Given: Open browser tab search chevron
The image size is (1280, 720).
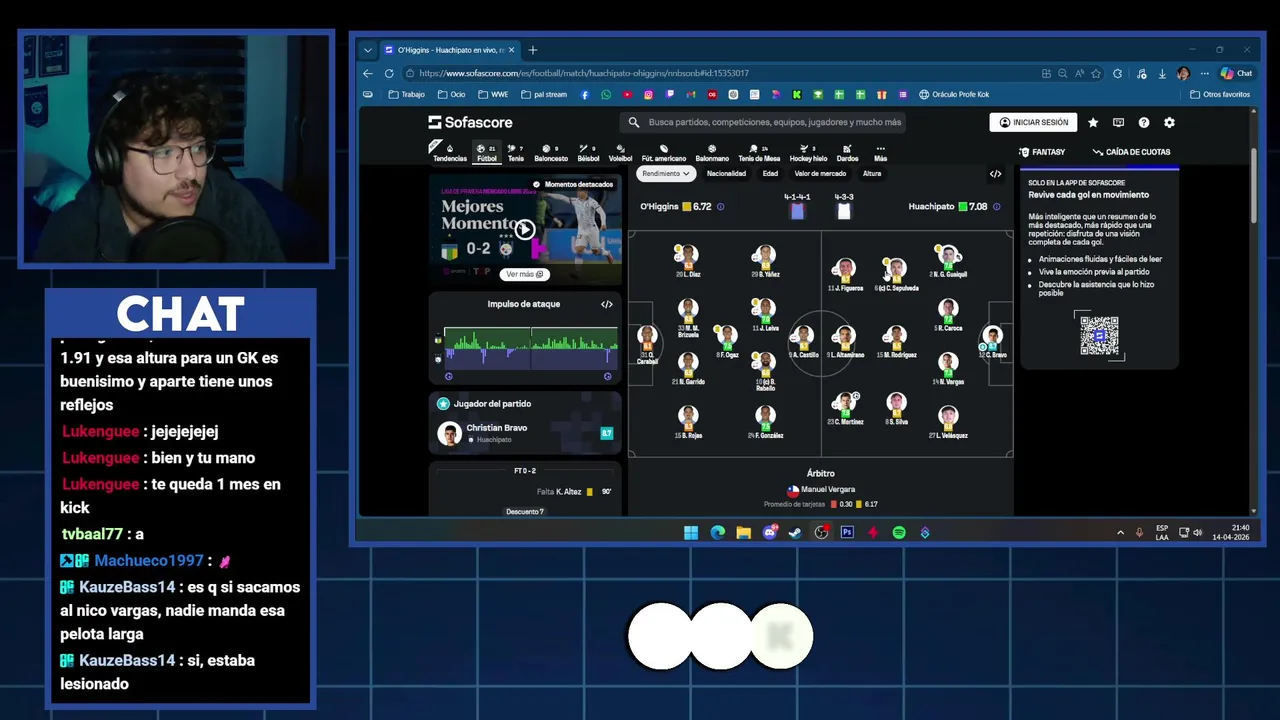Looking at the screenshot, I should [x=368, y=50].
